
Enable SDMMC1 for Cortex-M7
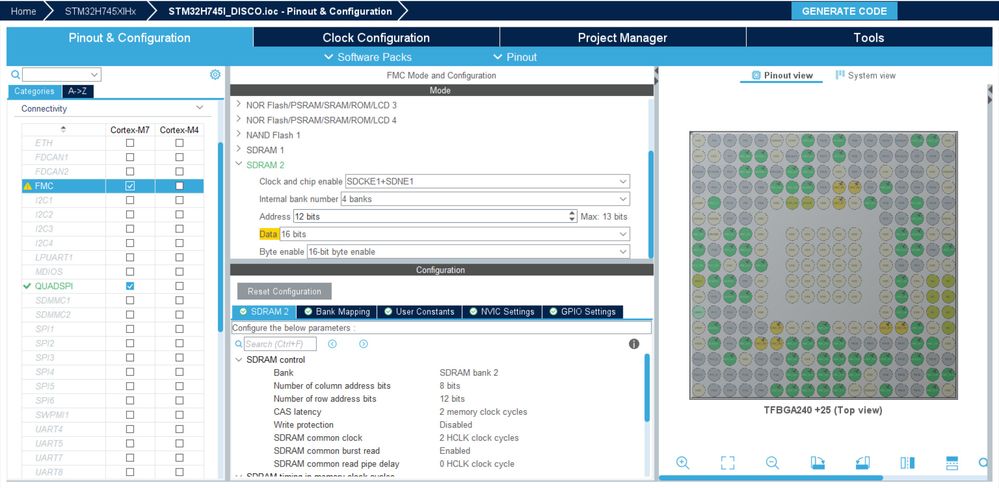point(130,300)
